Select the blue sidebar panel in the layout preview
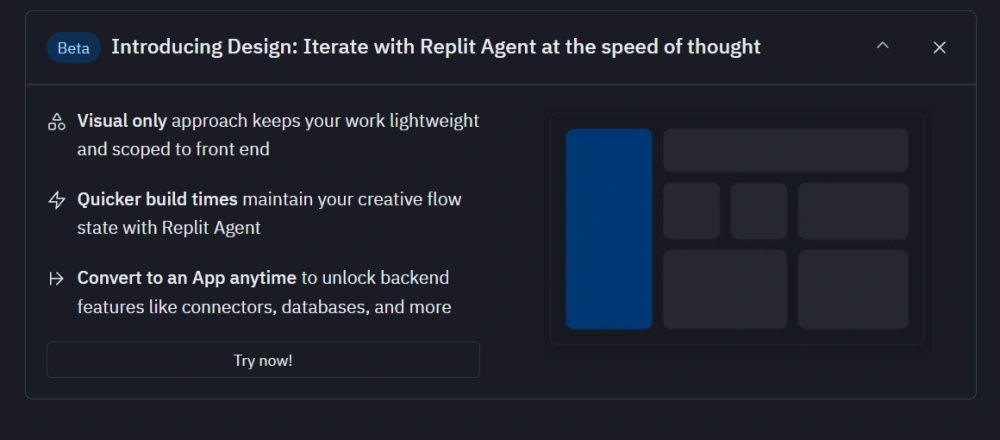This screenshot has height=440, width=1000. coord(609,228)
